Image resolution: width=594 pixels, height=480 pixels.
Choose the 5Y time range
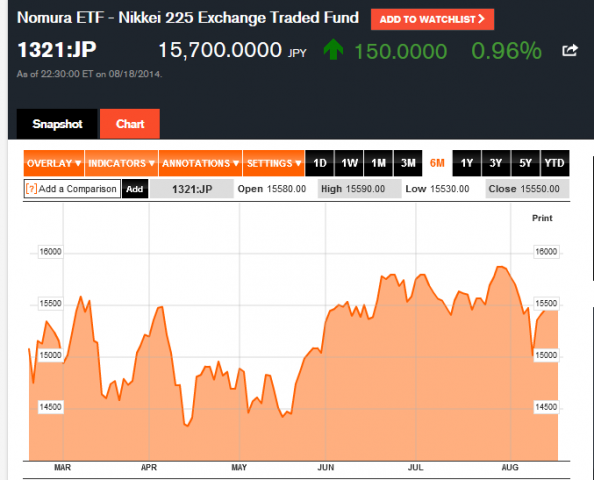point(525,163)
